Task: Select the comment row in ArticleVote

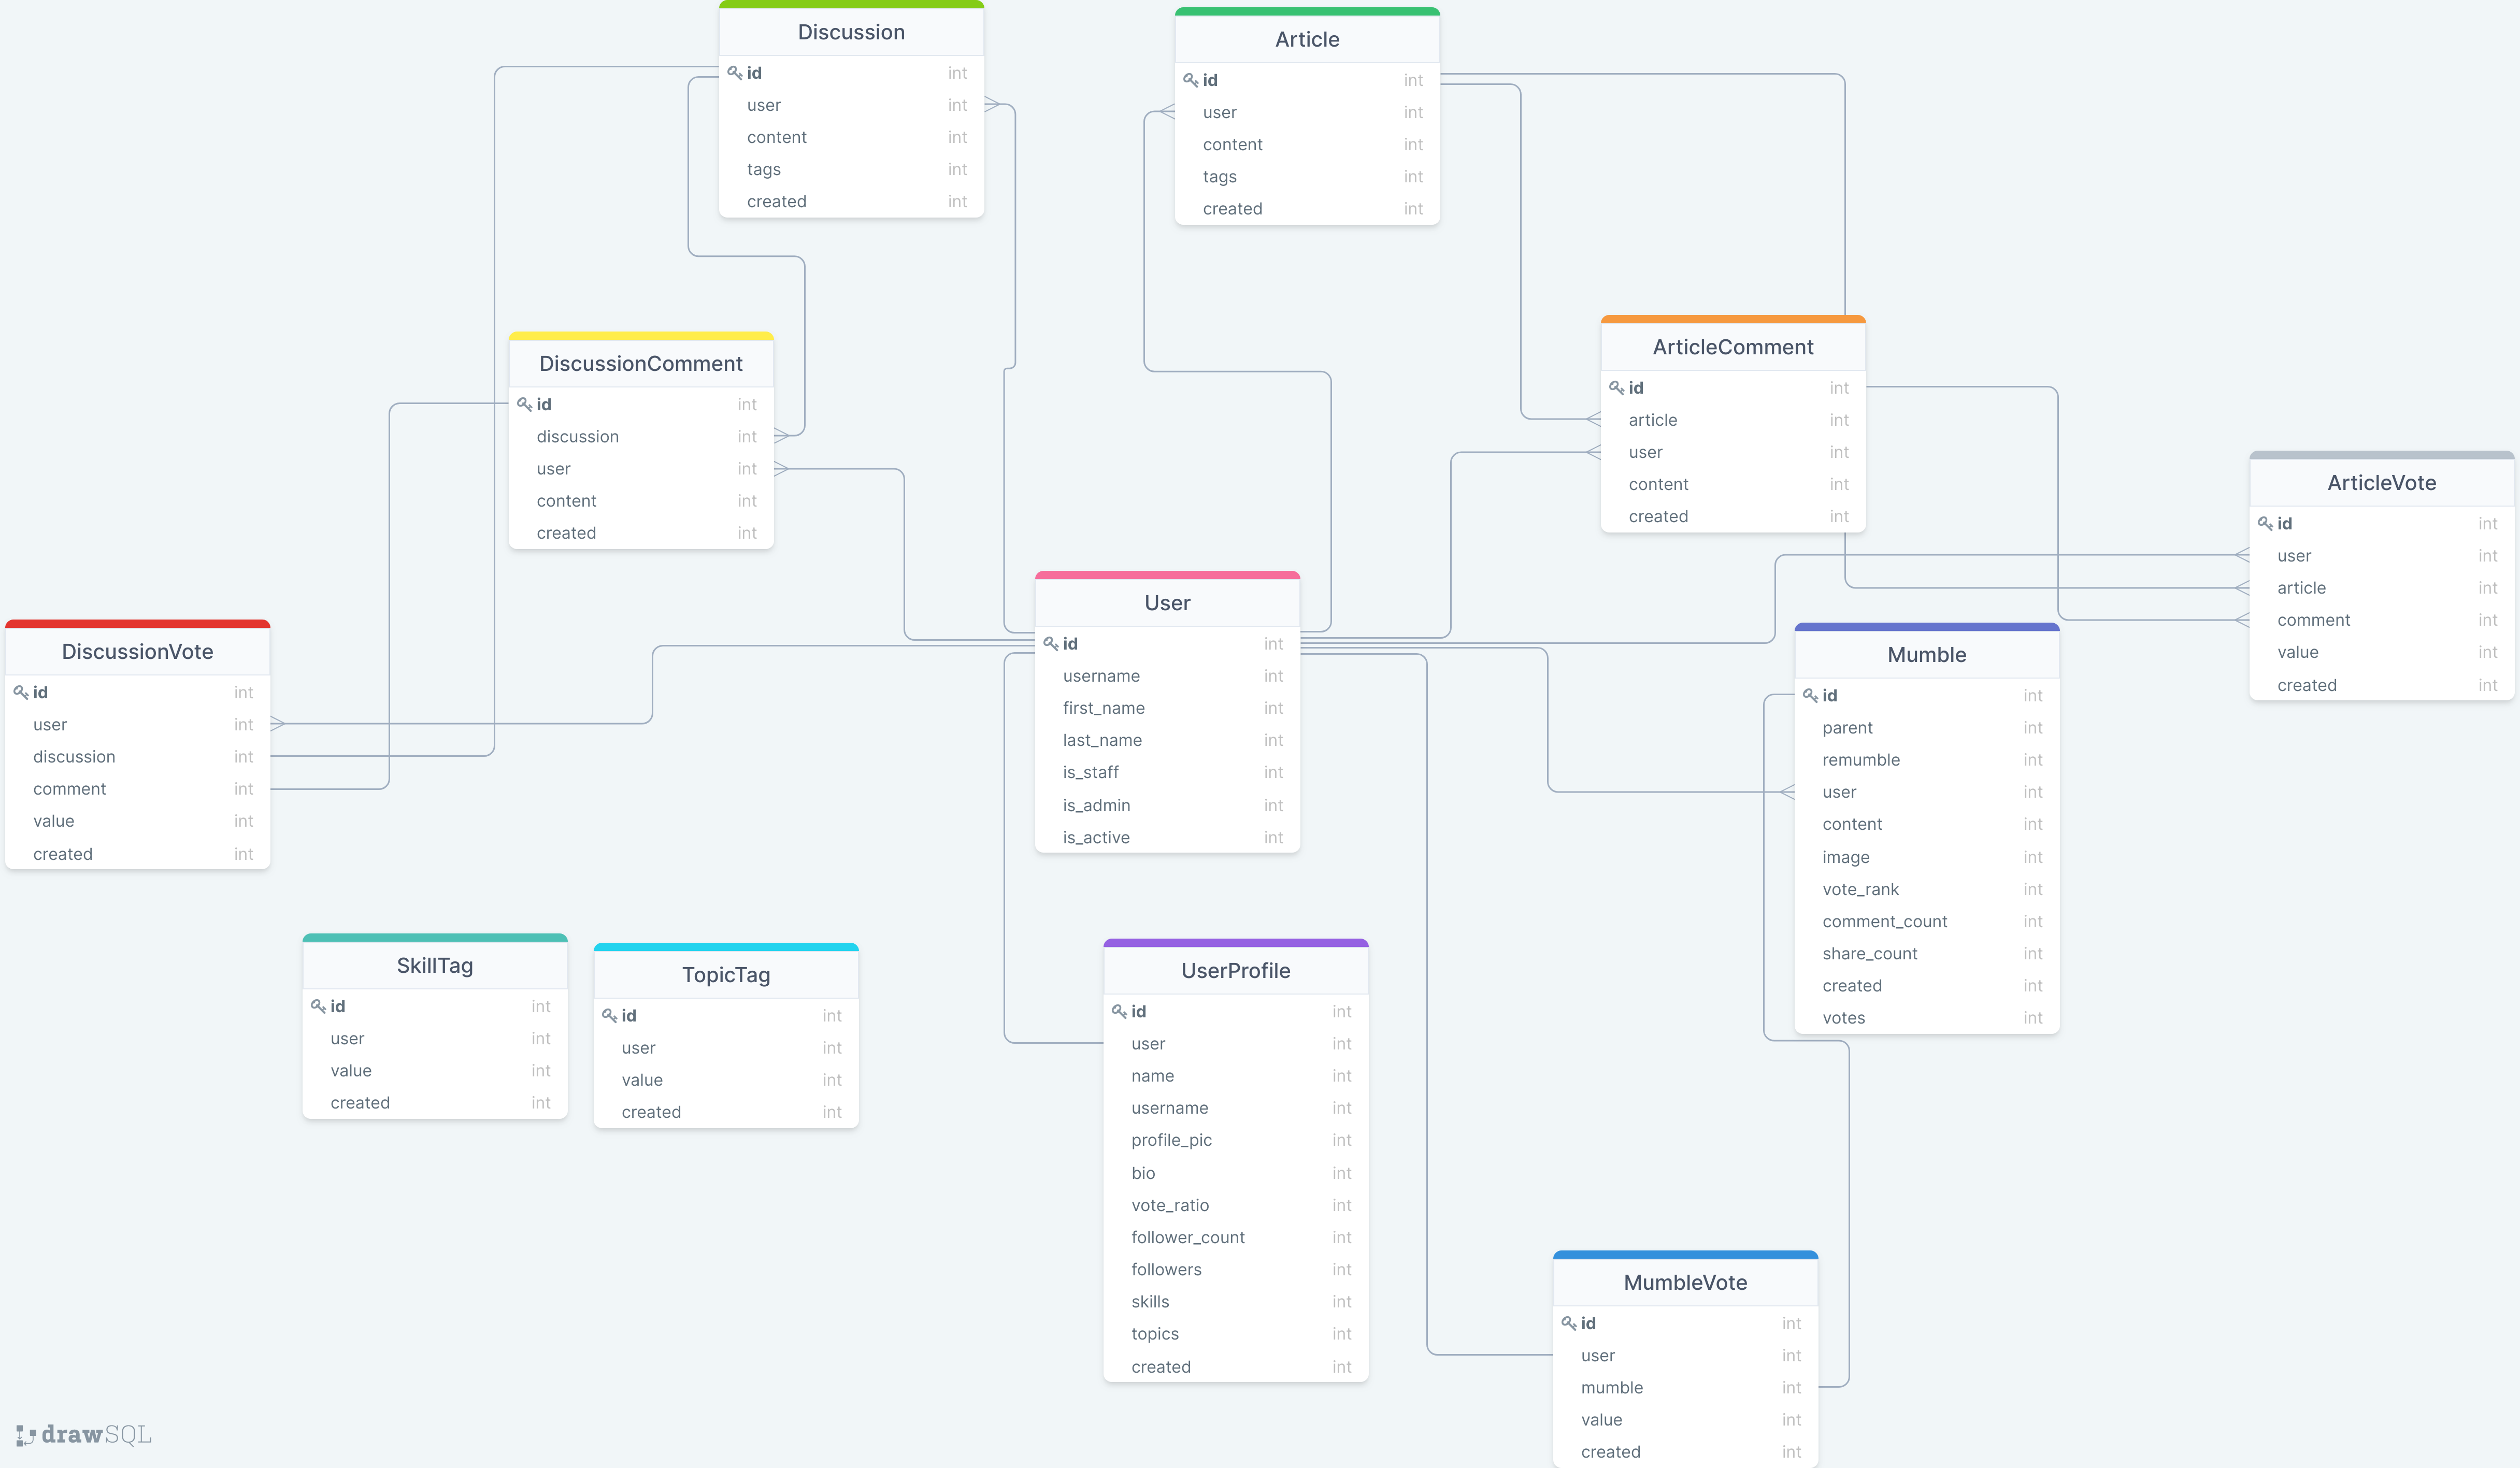Action: pyautogui.click(x=2313, y=620)
